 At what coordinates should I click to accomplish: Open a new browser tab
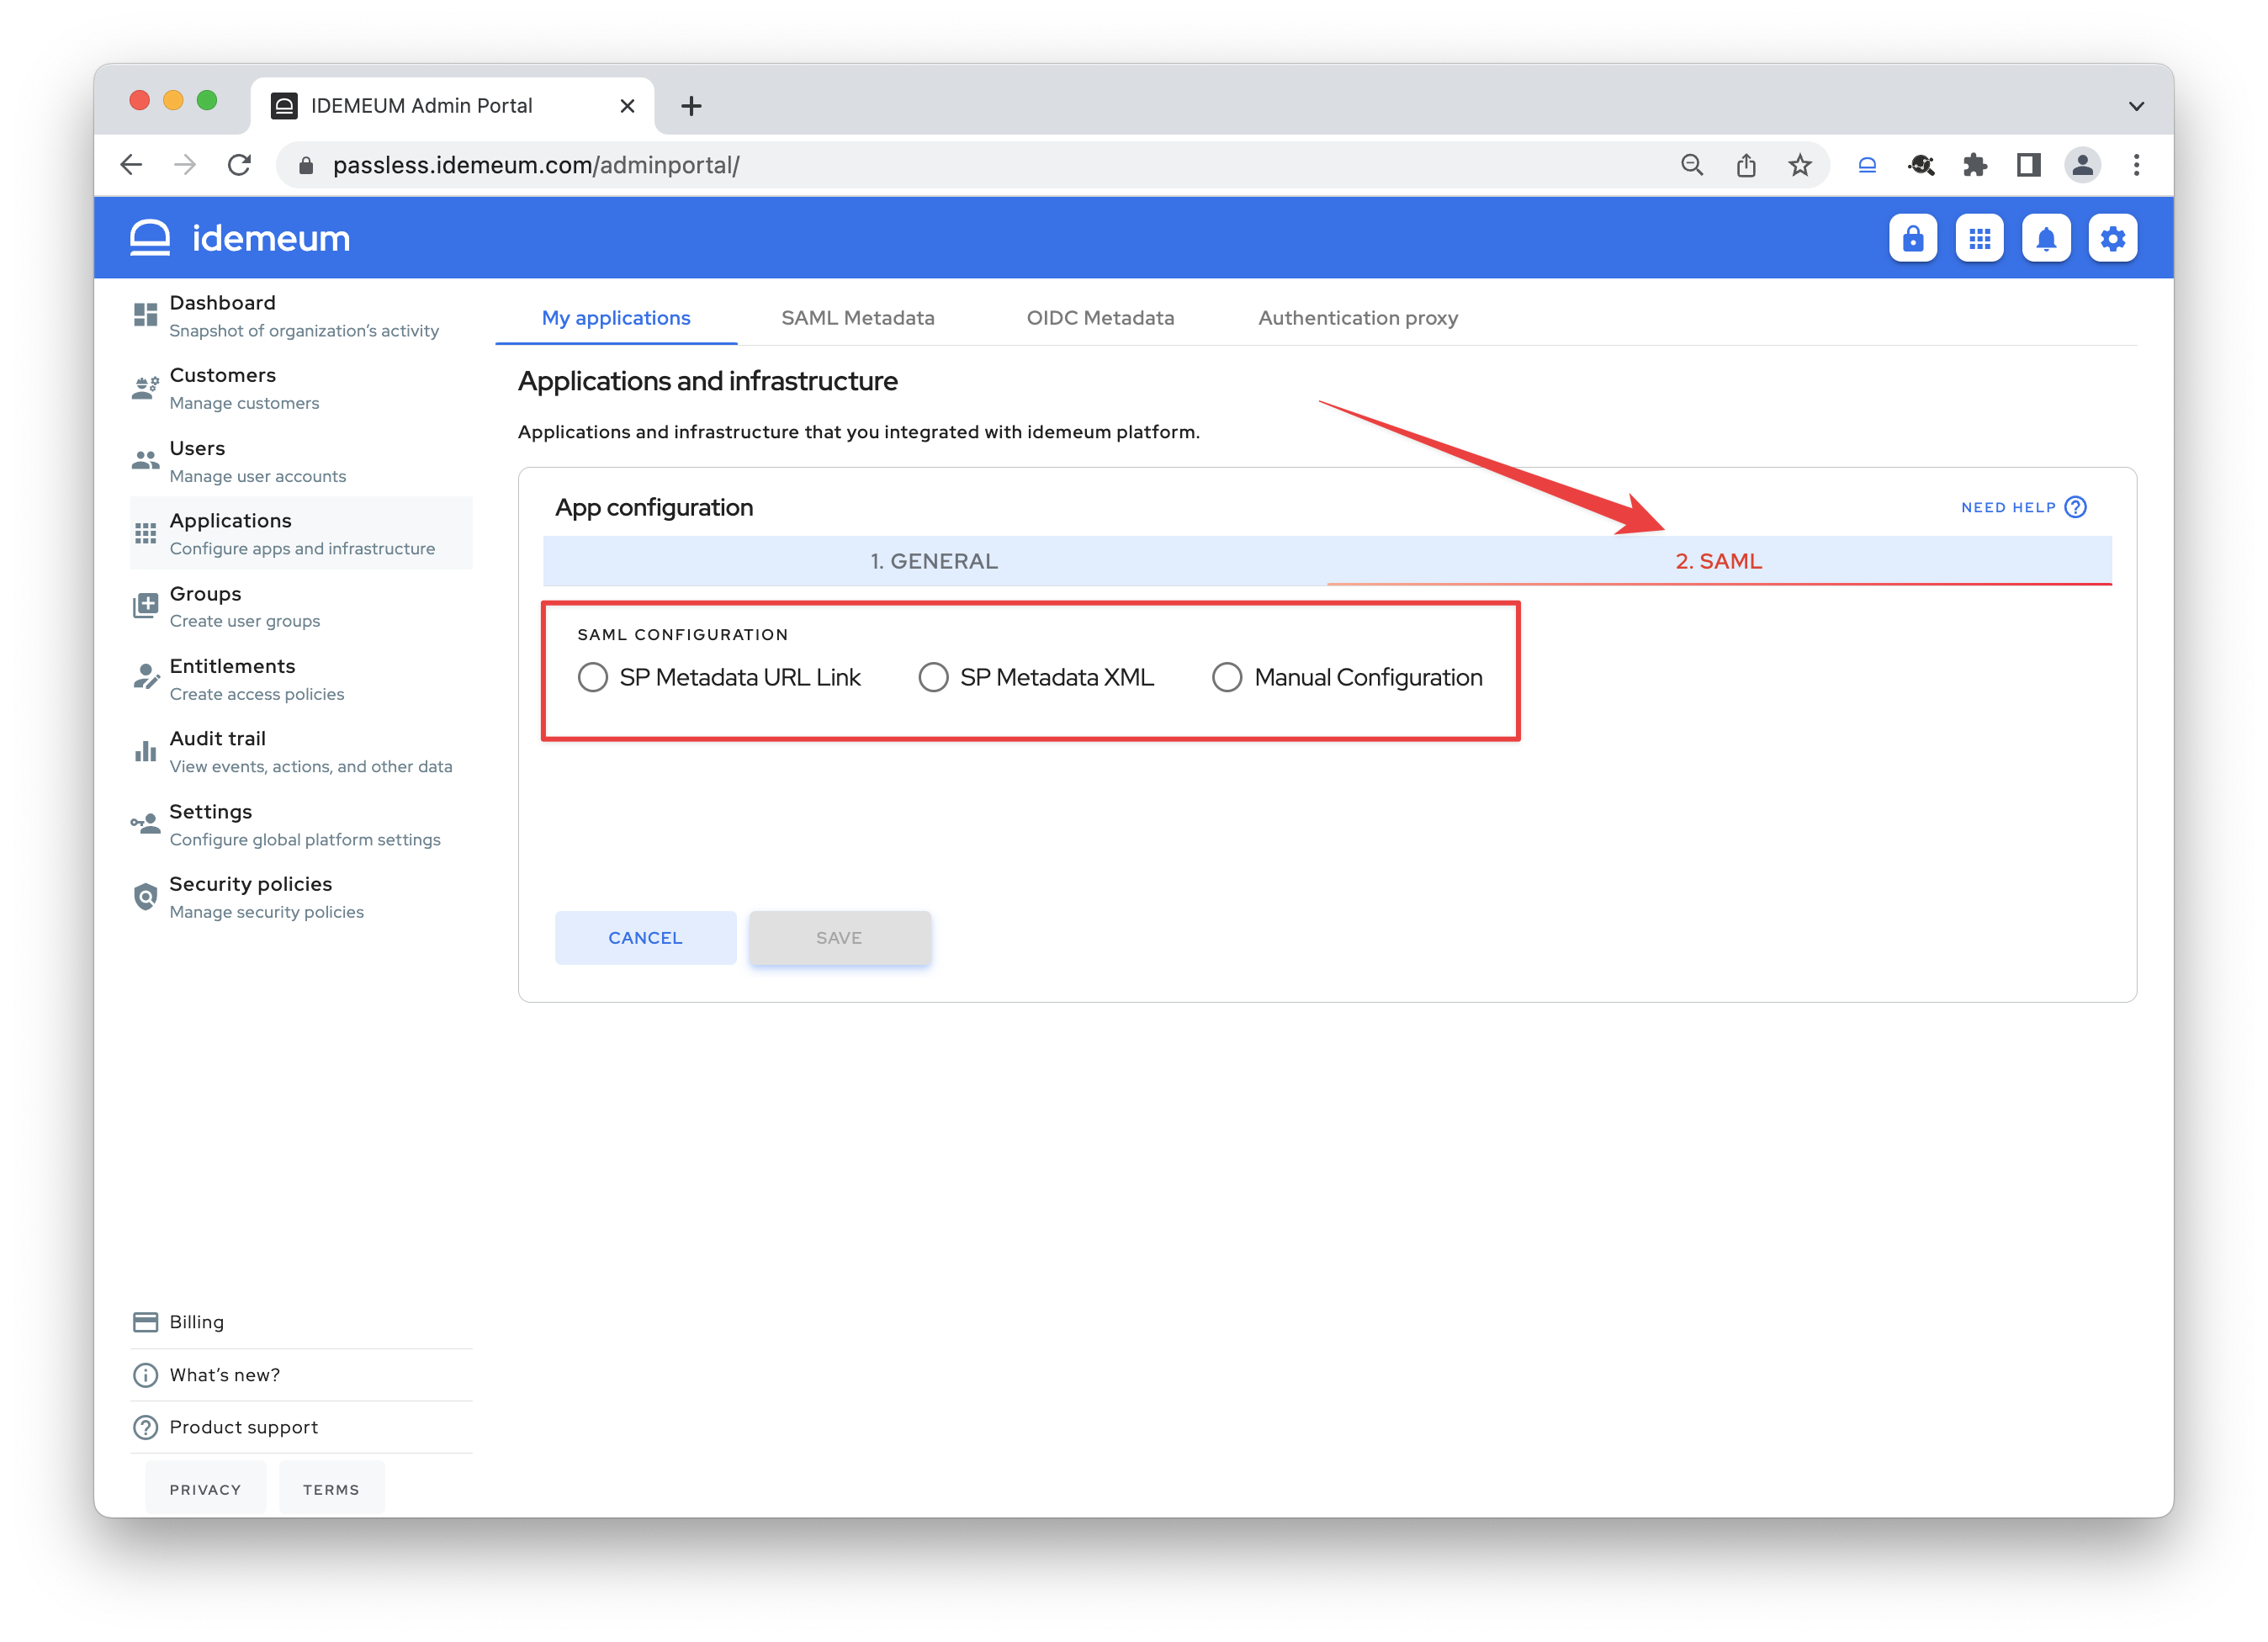click(x=691, y=106)
